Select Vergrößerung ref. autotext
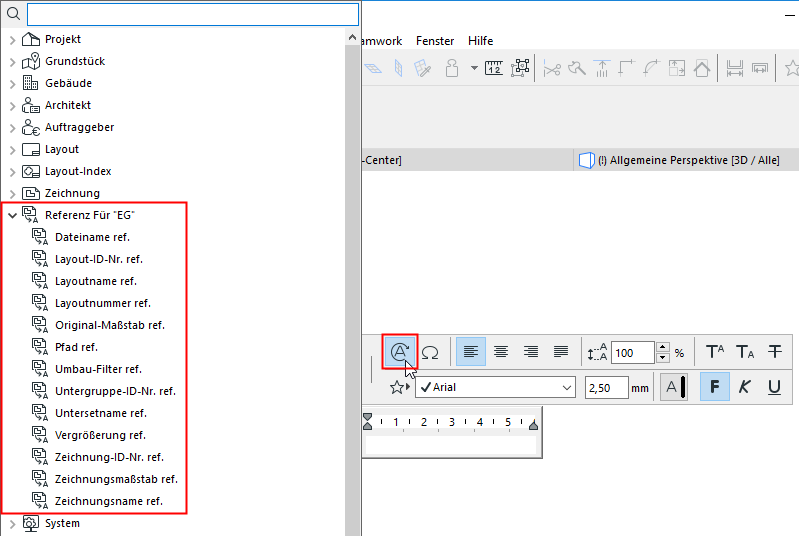This screenshot has height=536, width=799. point(100,435)
